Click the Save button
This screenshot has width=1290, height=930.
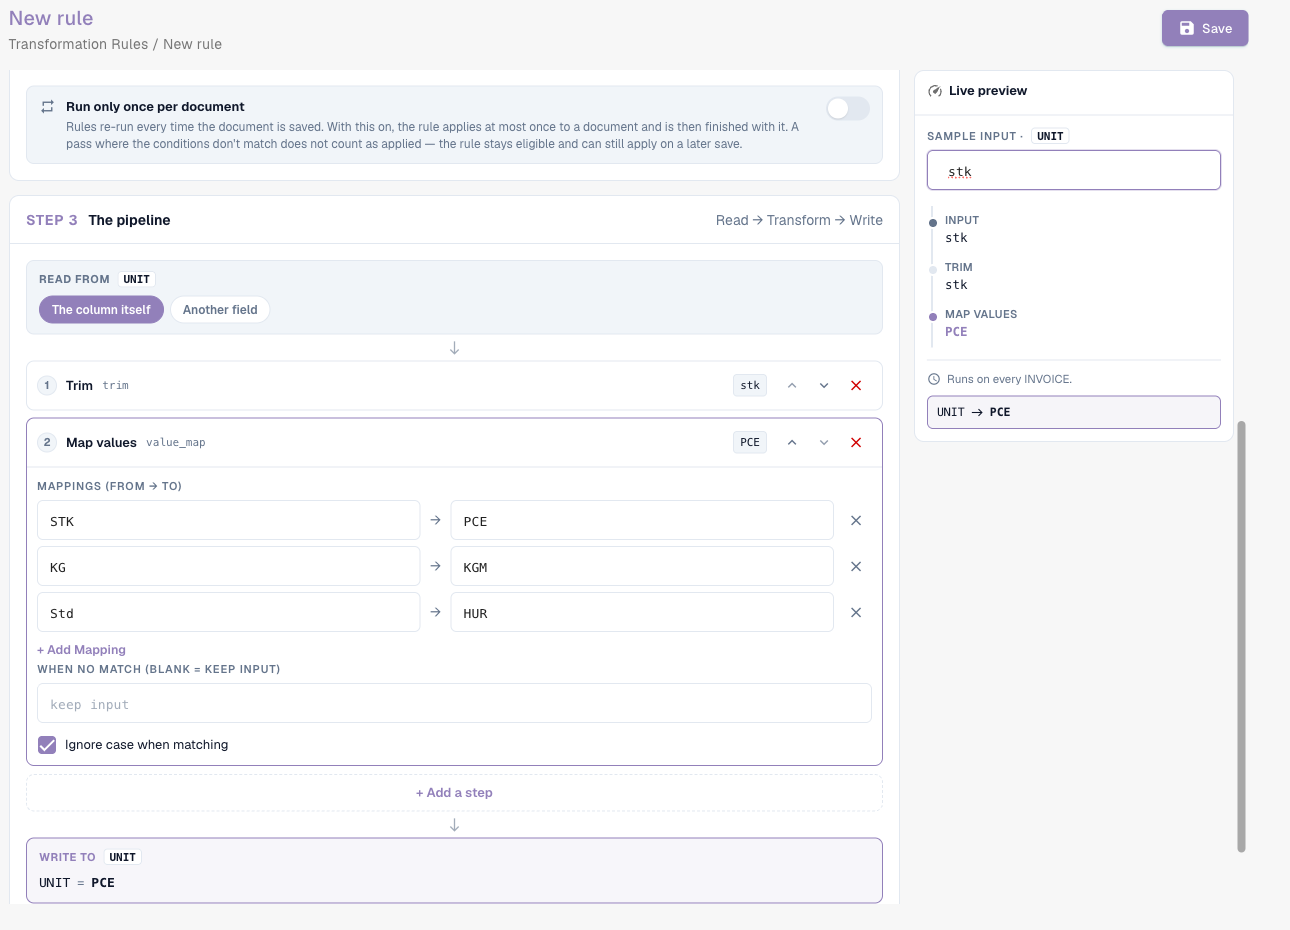pyautogui.click(x=1204, y=28)
